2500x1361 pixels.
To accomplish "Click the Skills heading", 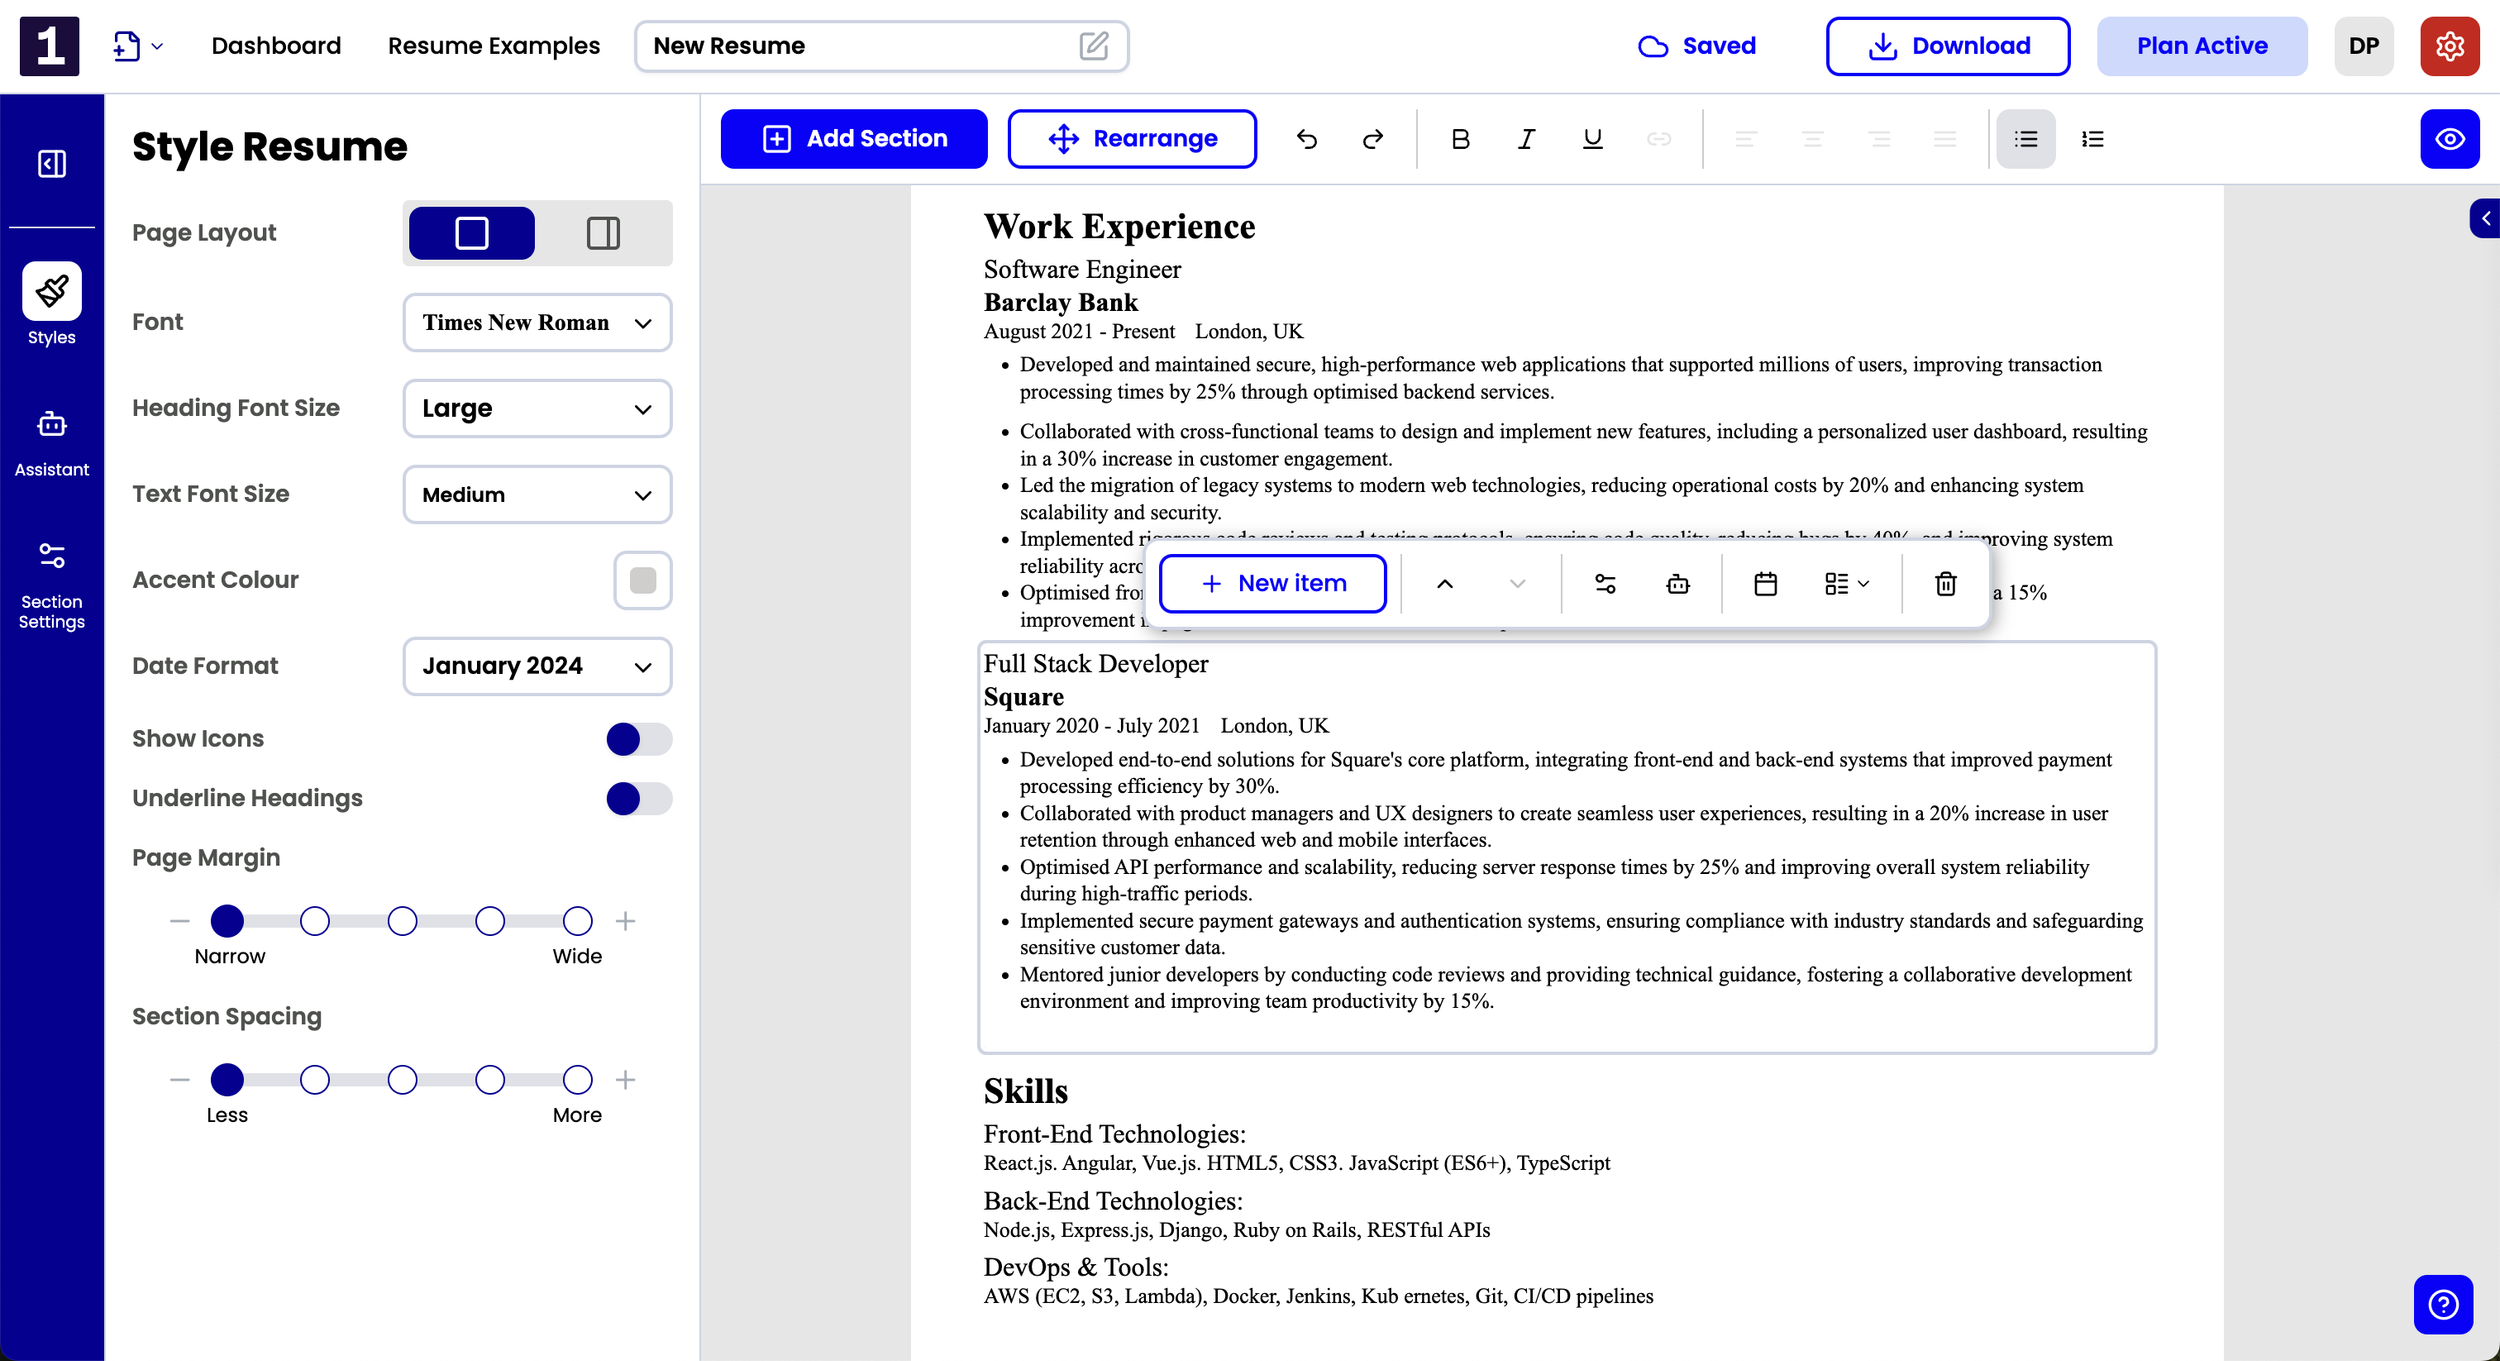I will [1026, 1091].
